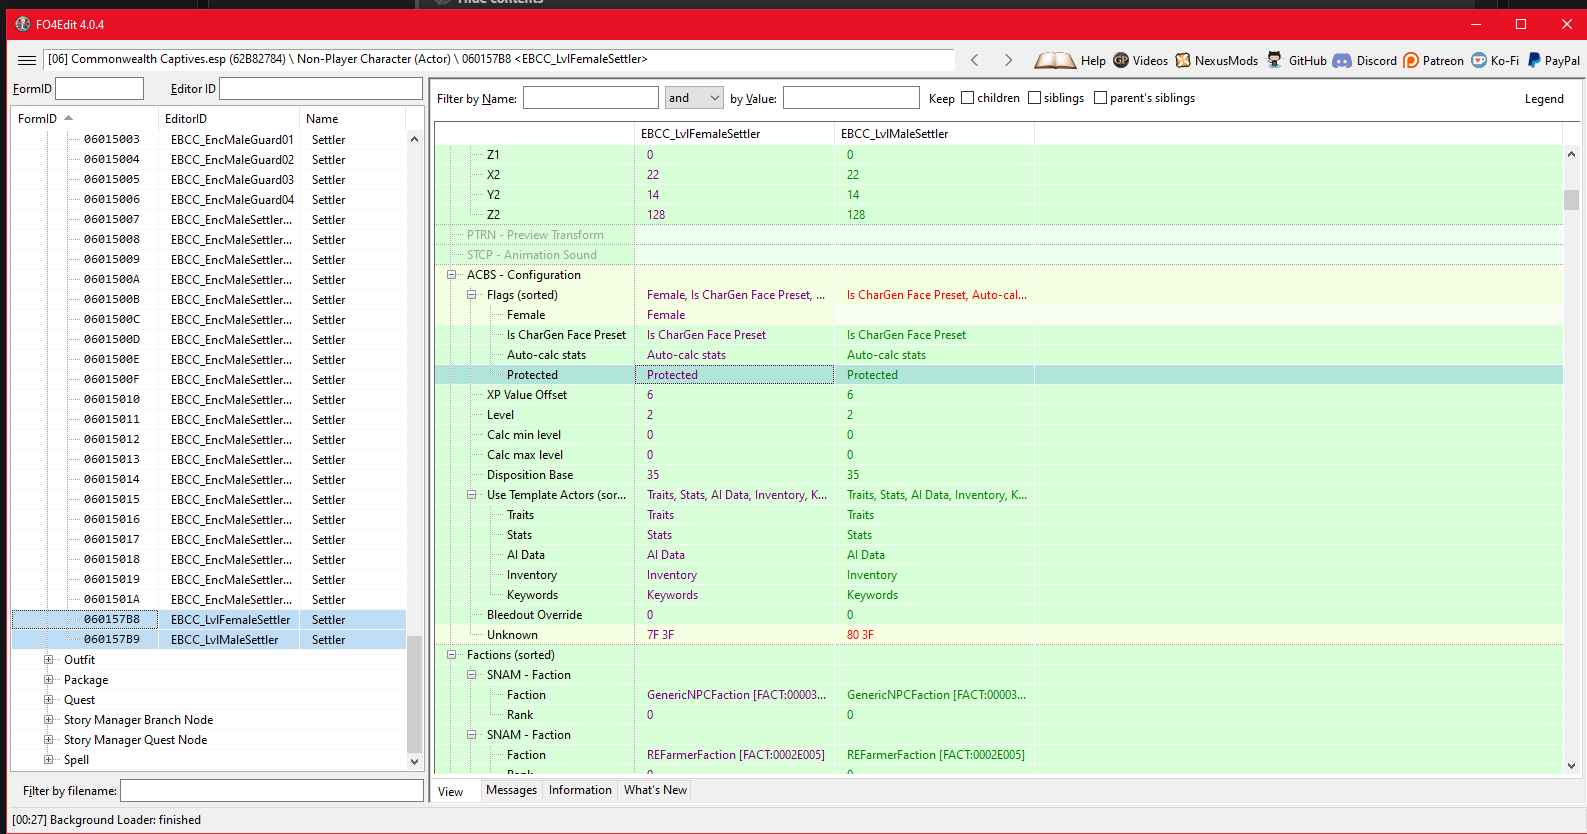This screenshot has width=1587, height=834.
Task: Go back with the left arrow
Action: click(x=975, y=60)
